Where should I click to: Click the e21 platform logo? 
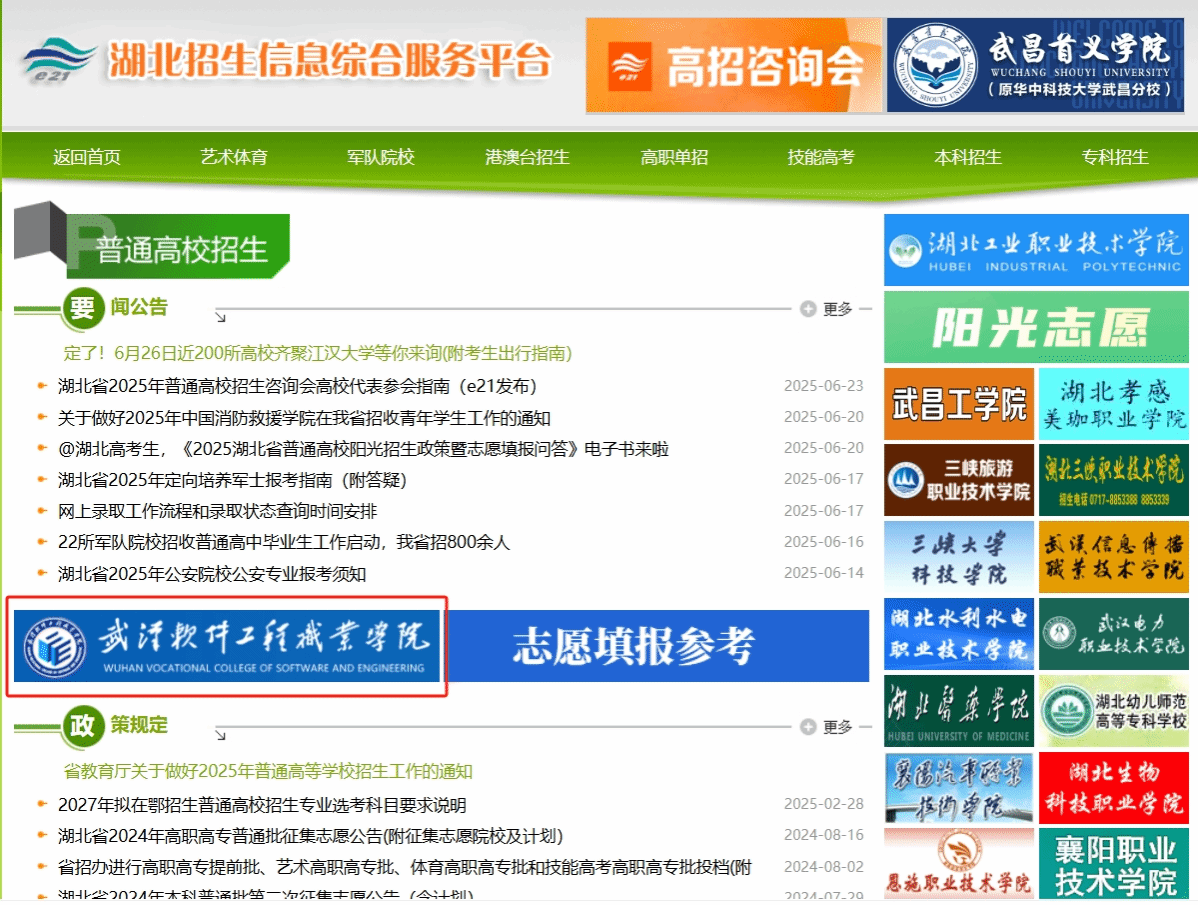(x=60, y=62)
